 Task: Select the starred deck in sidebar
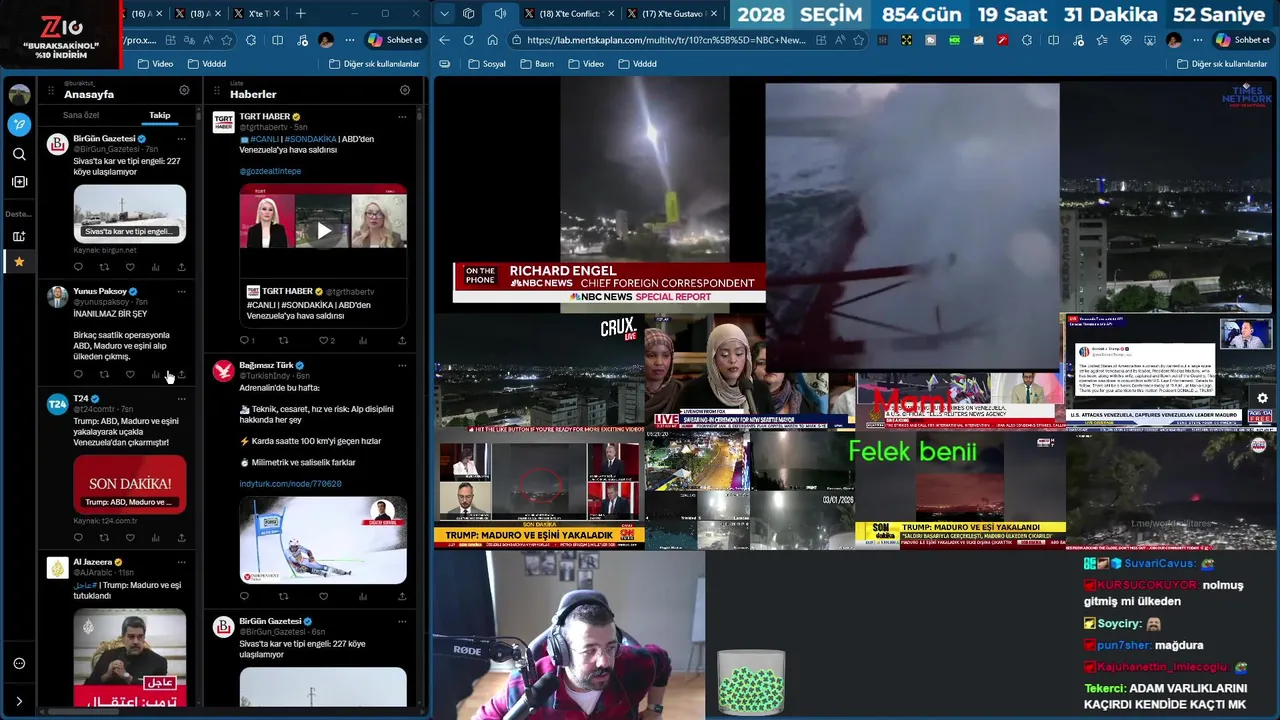[x=19, y=261]
